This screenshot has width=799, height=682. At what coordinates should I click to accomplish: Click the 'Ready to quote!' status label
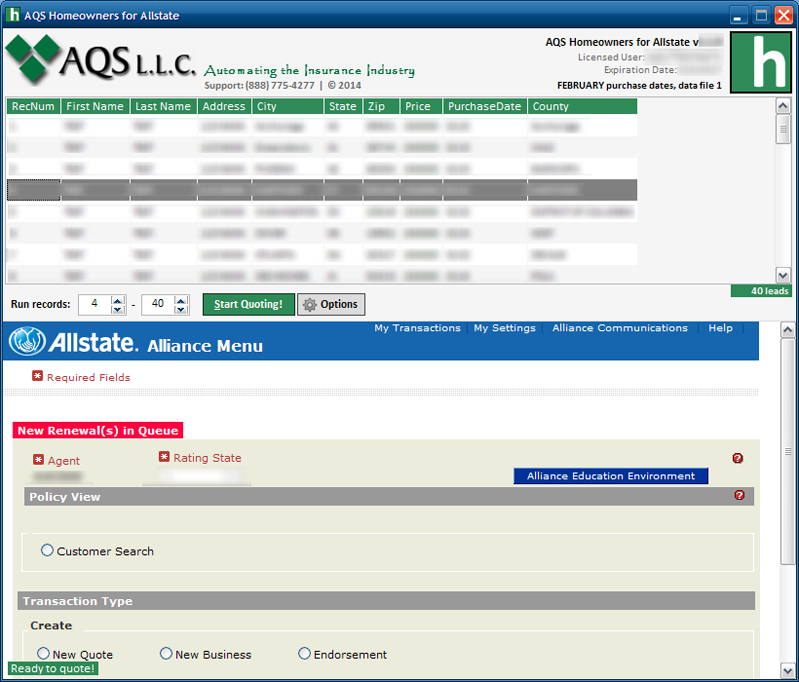[x=53, y=668]
